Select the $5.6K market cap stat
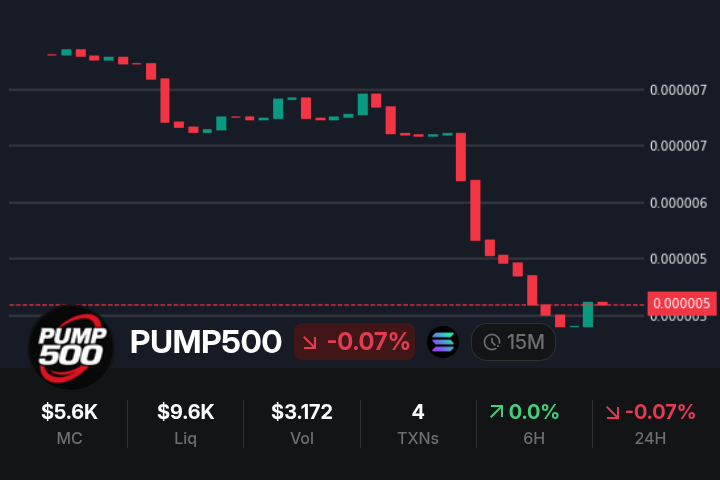 pyautogui.click(x=70, y=421)
